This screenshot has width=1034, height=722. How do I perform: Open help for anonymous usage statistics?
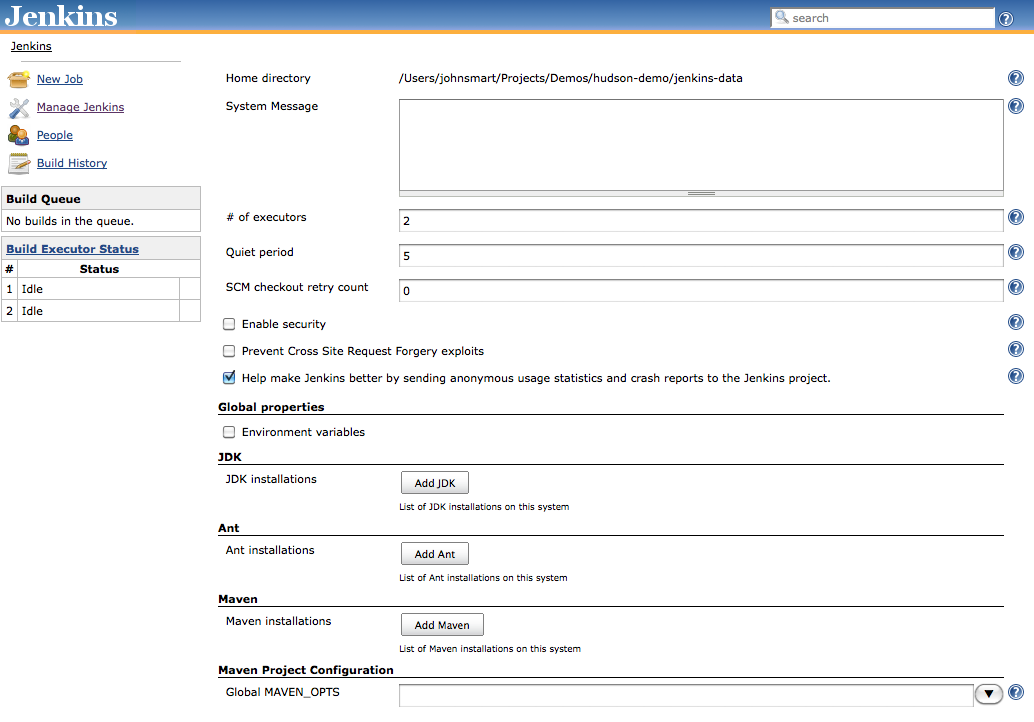coord(1016,376)
